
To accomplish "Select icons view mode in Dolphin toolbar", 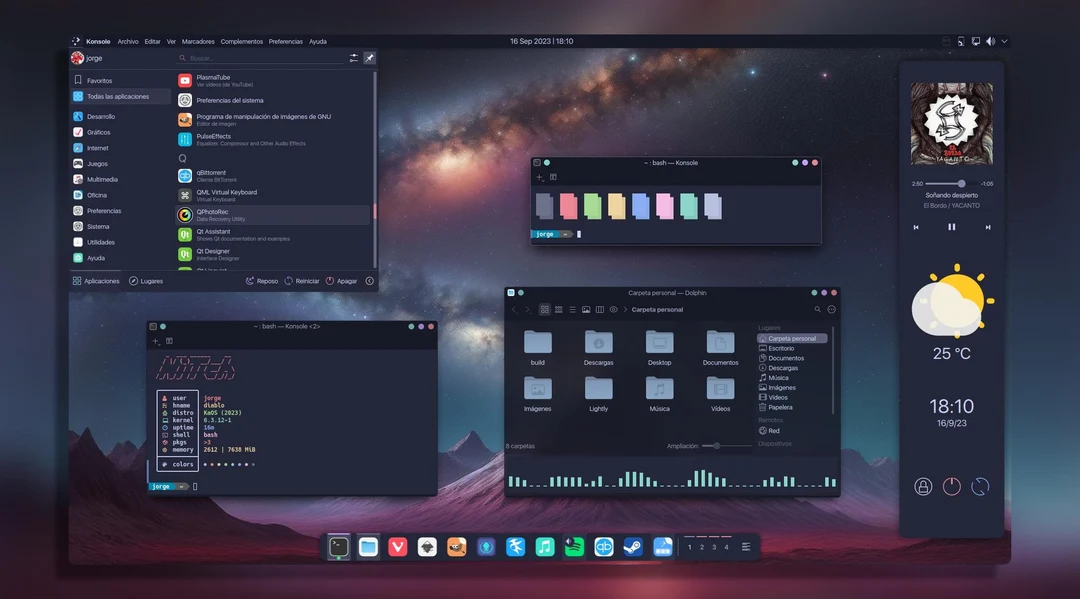I will [x=544, y=309].
